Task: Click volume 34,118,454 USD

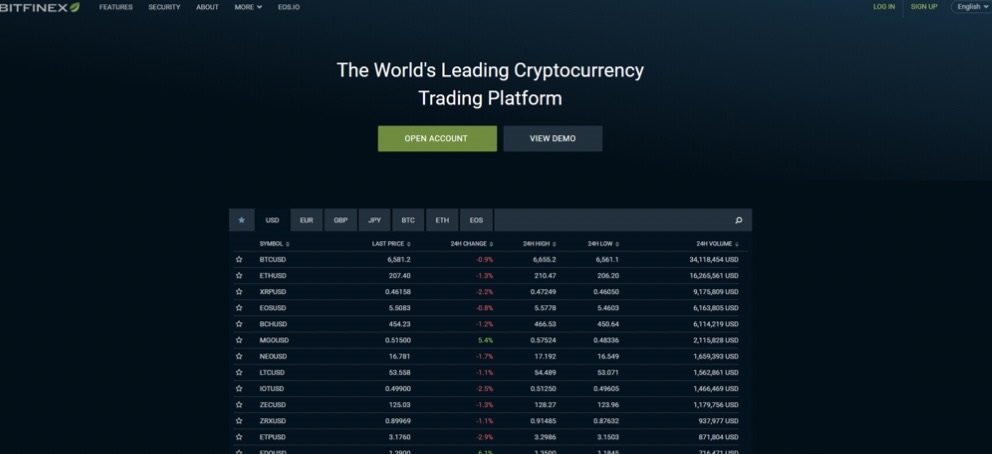Action: click(x=714, y=259)
